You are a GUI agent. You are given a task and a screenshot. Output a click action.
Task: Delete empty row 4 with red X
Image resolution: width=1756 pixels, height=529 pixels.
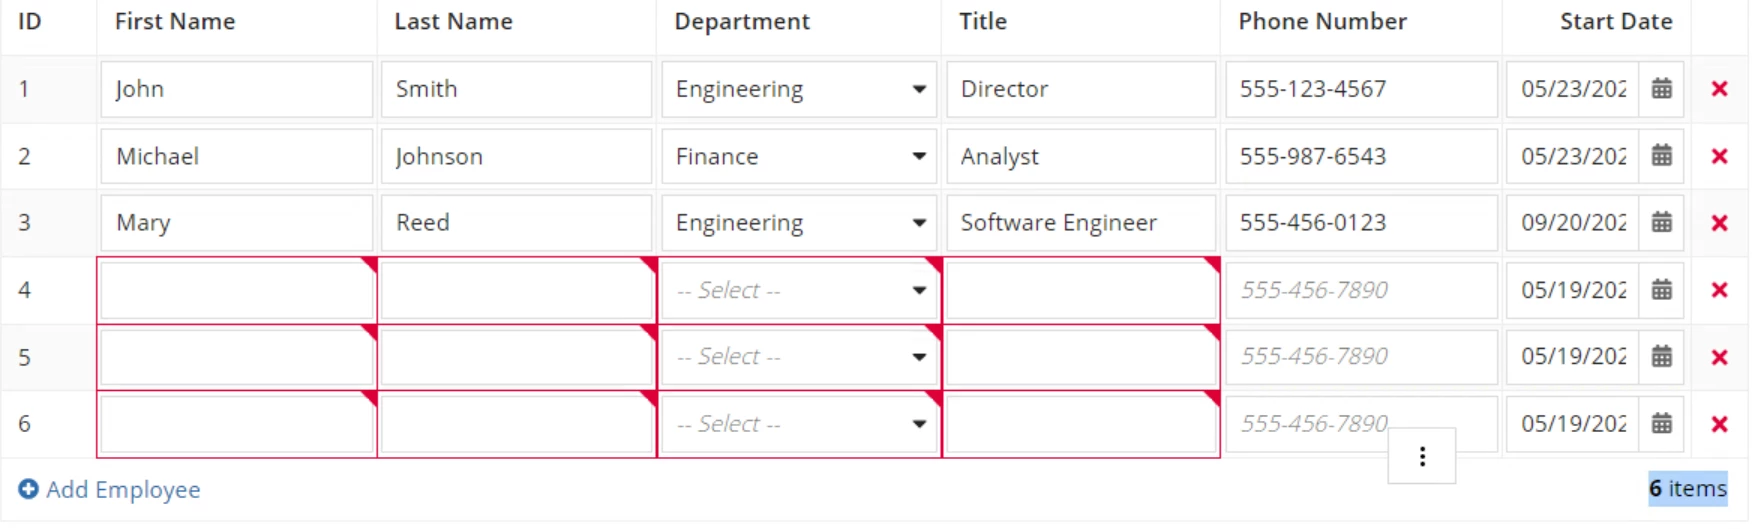pos(1719,290)
